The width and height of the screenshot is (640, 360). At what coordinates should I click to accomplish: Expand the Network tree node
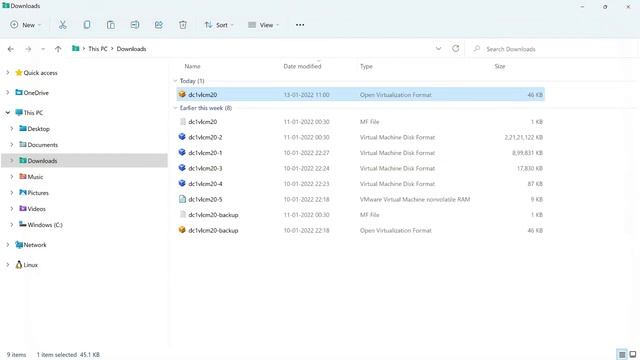click(8, 245)
